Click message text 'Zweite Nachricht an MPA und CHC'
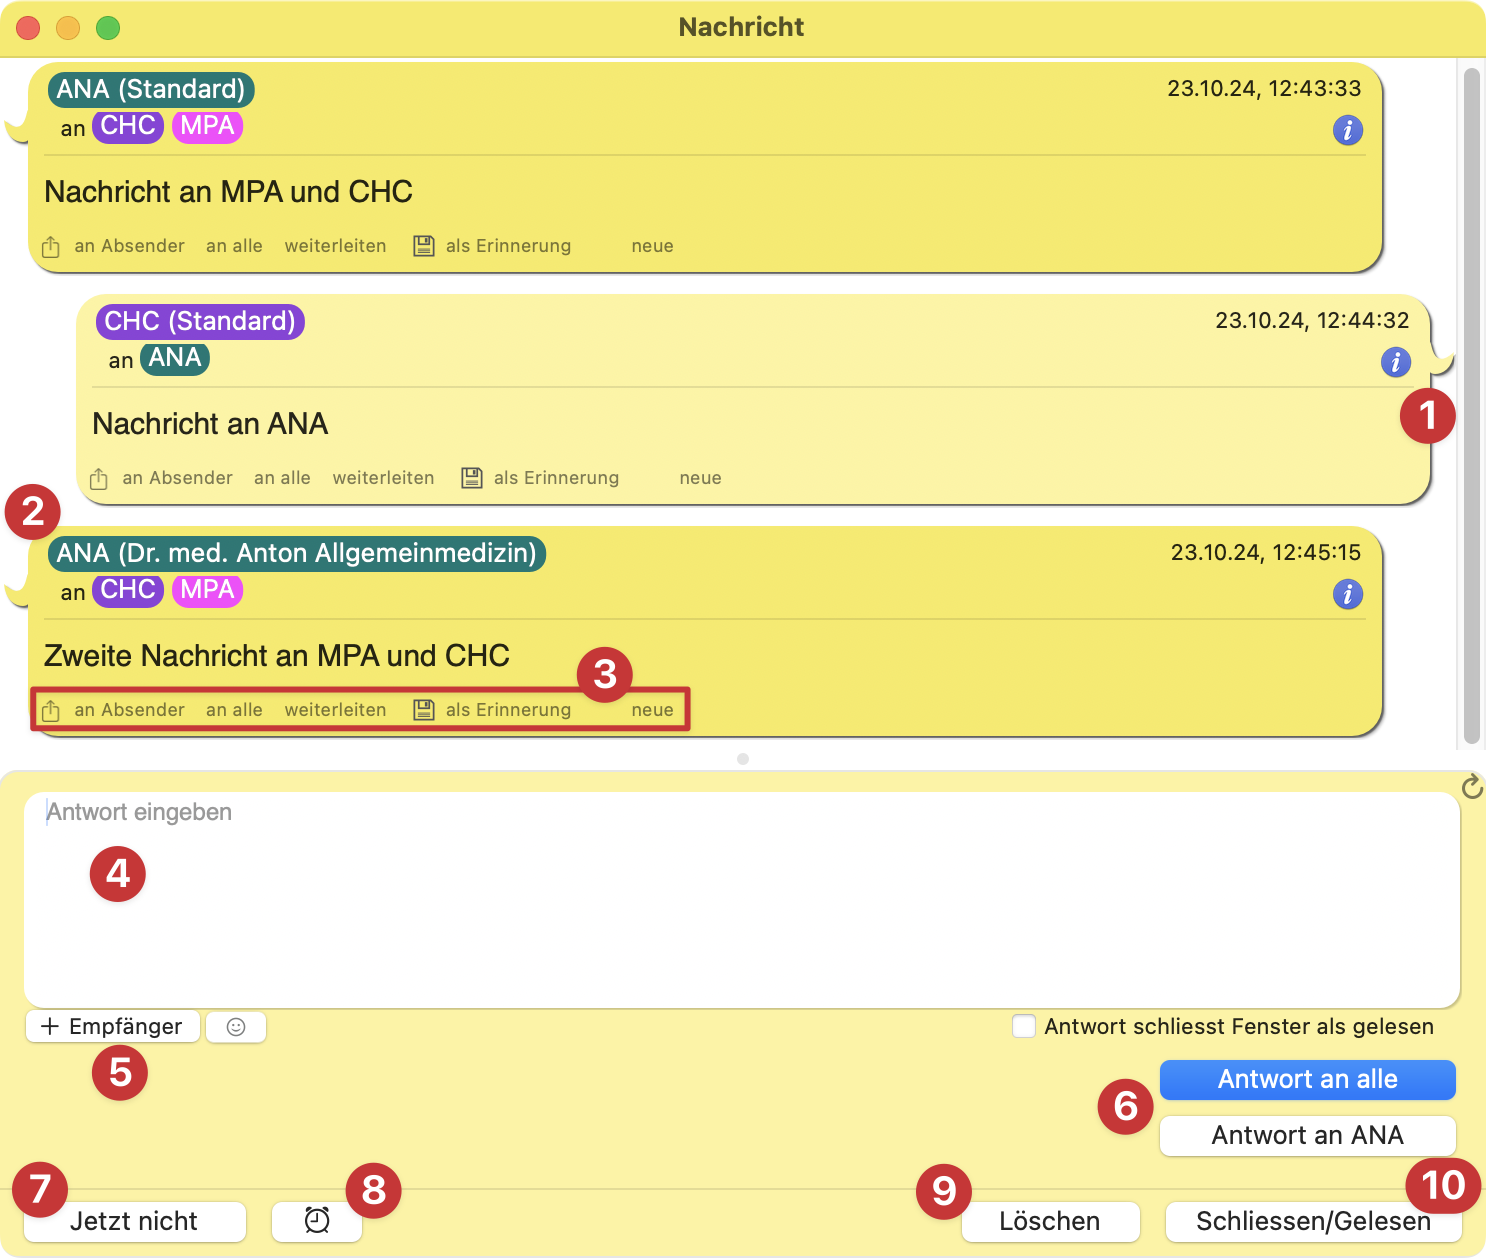This screenshot has height=1258, width=1486. [x=277, y=656]
